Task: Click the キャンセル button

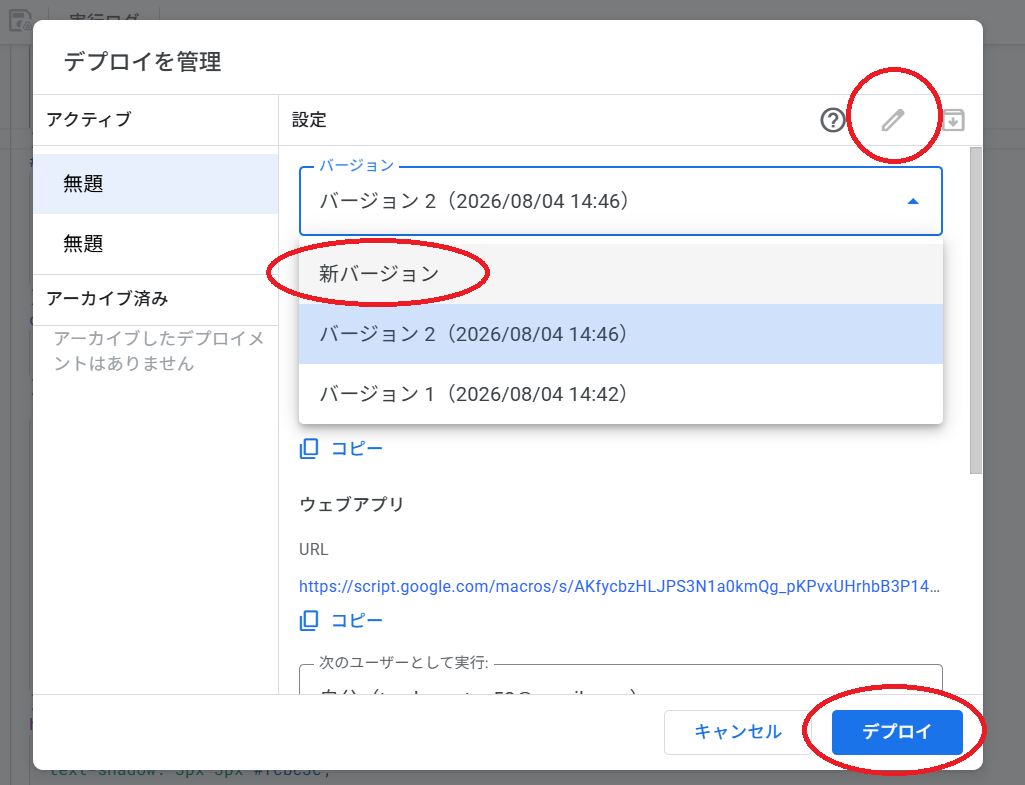Action: pyautogui.click(x=737, y=731)
